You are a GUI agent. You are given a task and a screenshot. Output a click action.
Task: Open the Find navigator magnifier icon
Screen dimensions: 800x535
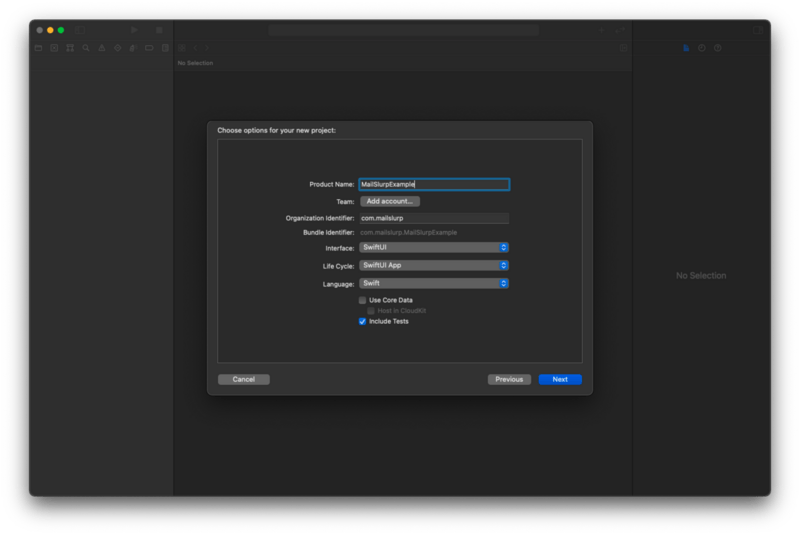(87, 47)
